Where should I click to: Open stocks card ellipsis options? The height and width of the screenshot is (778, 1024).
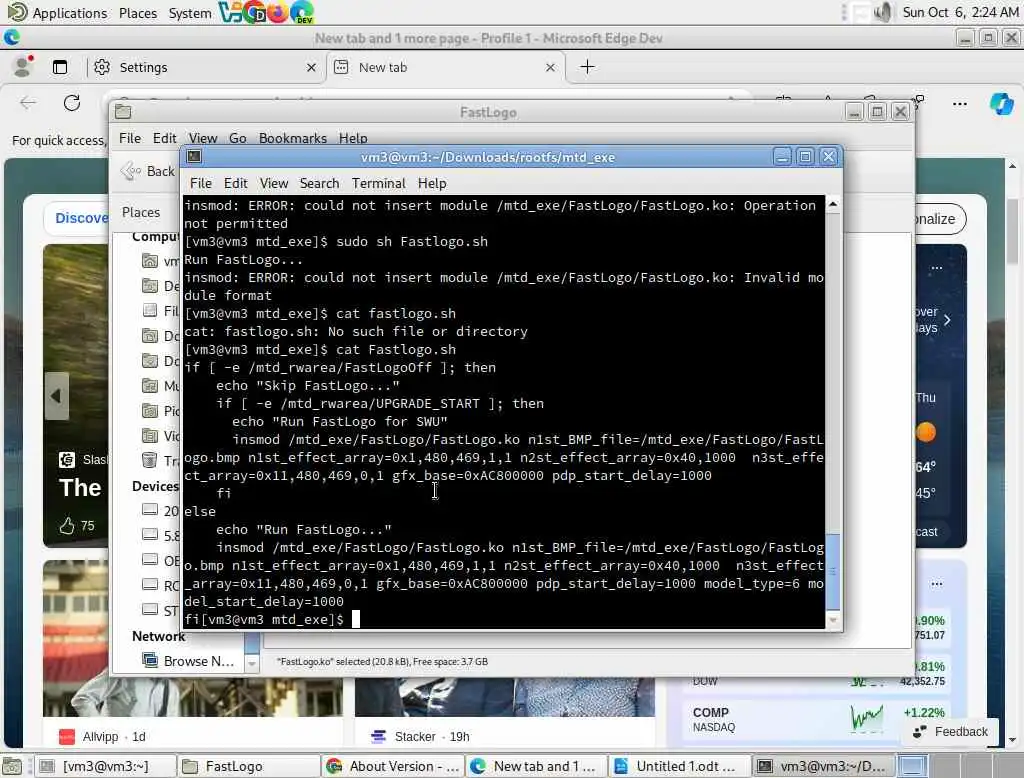[936, 583]
